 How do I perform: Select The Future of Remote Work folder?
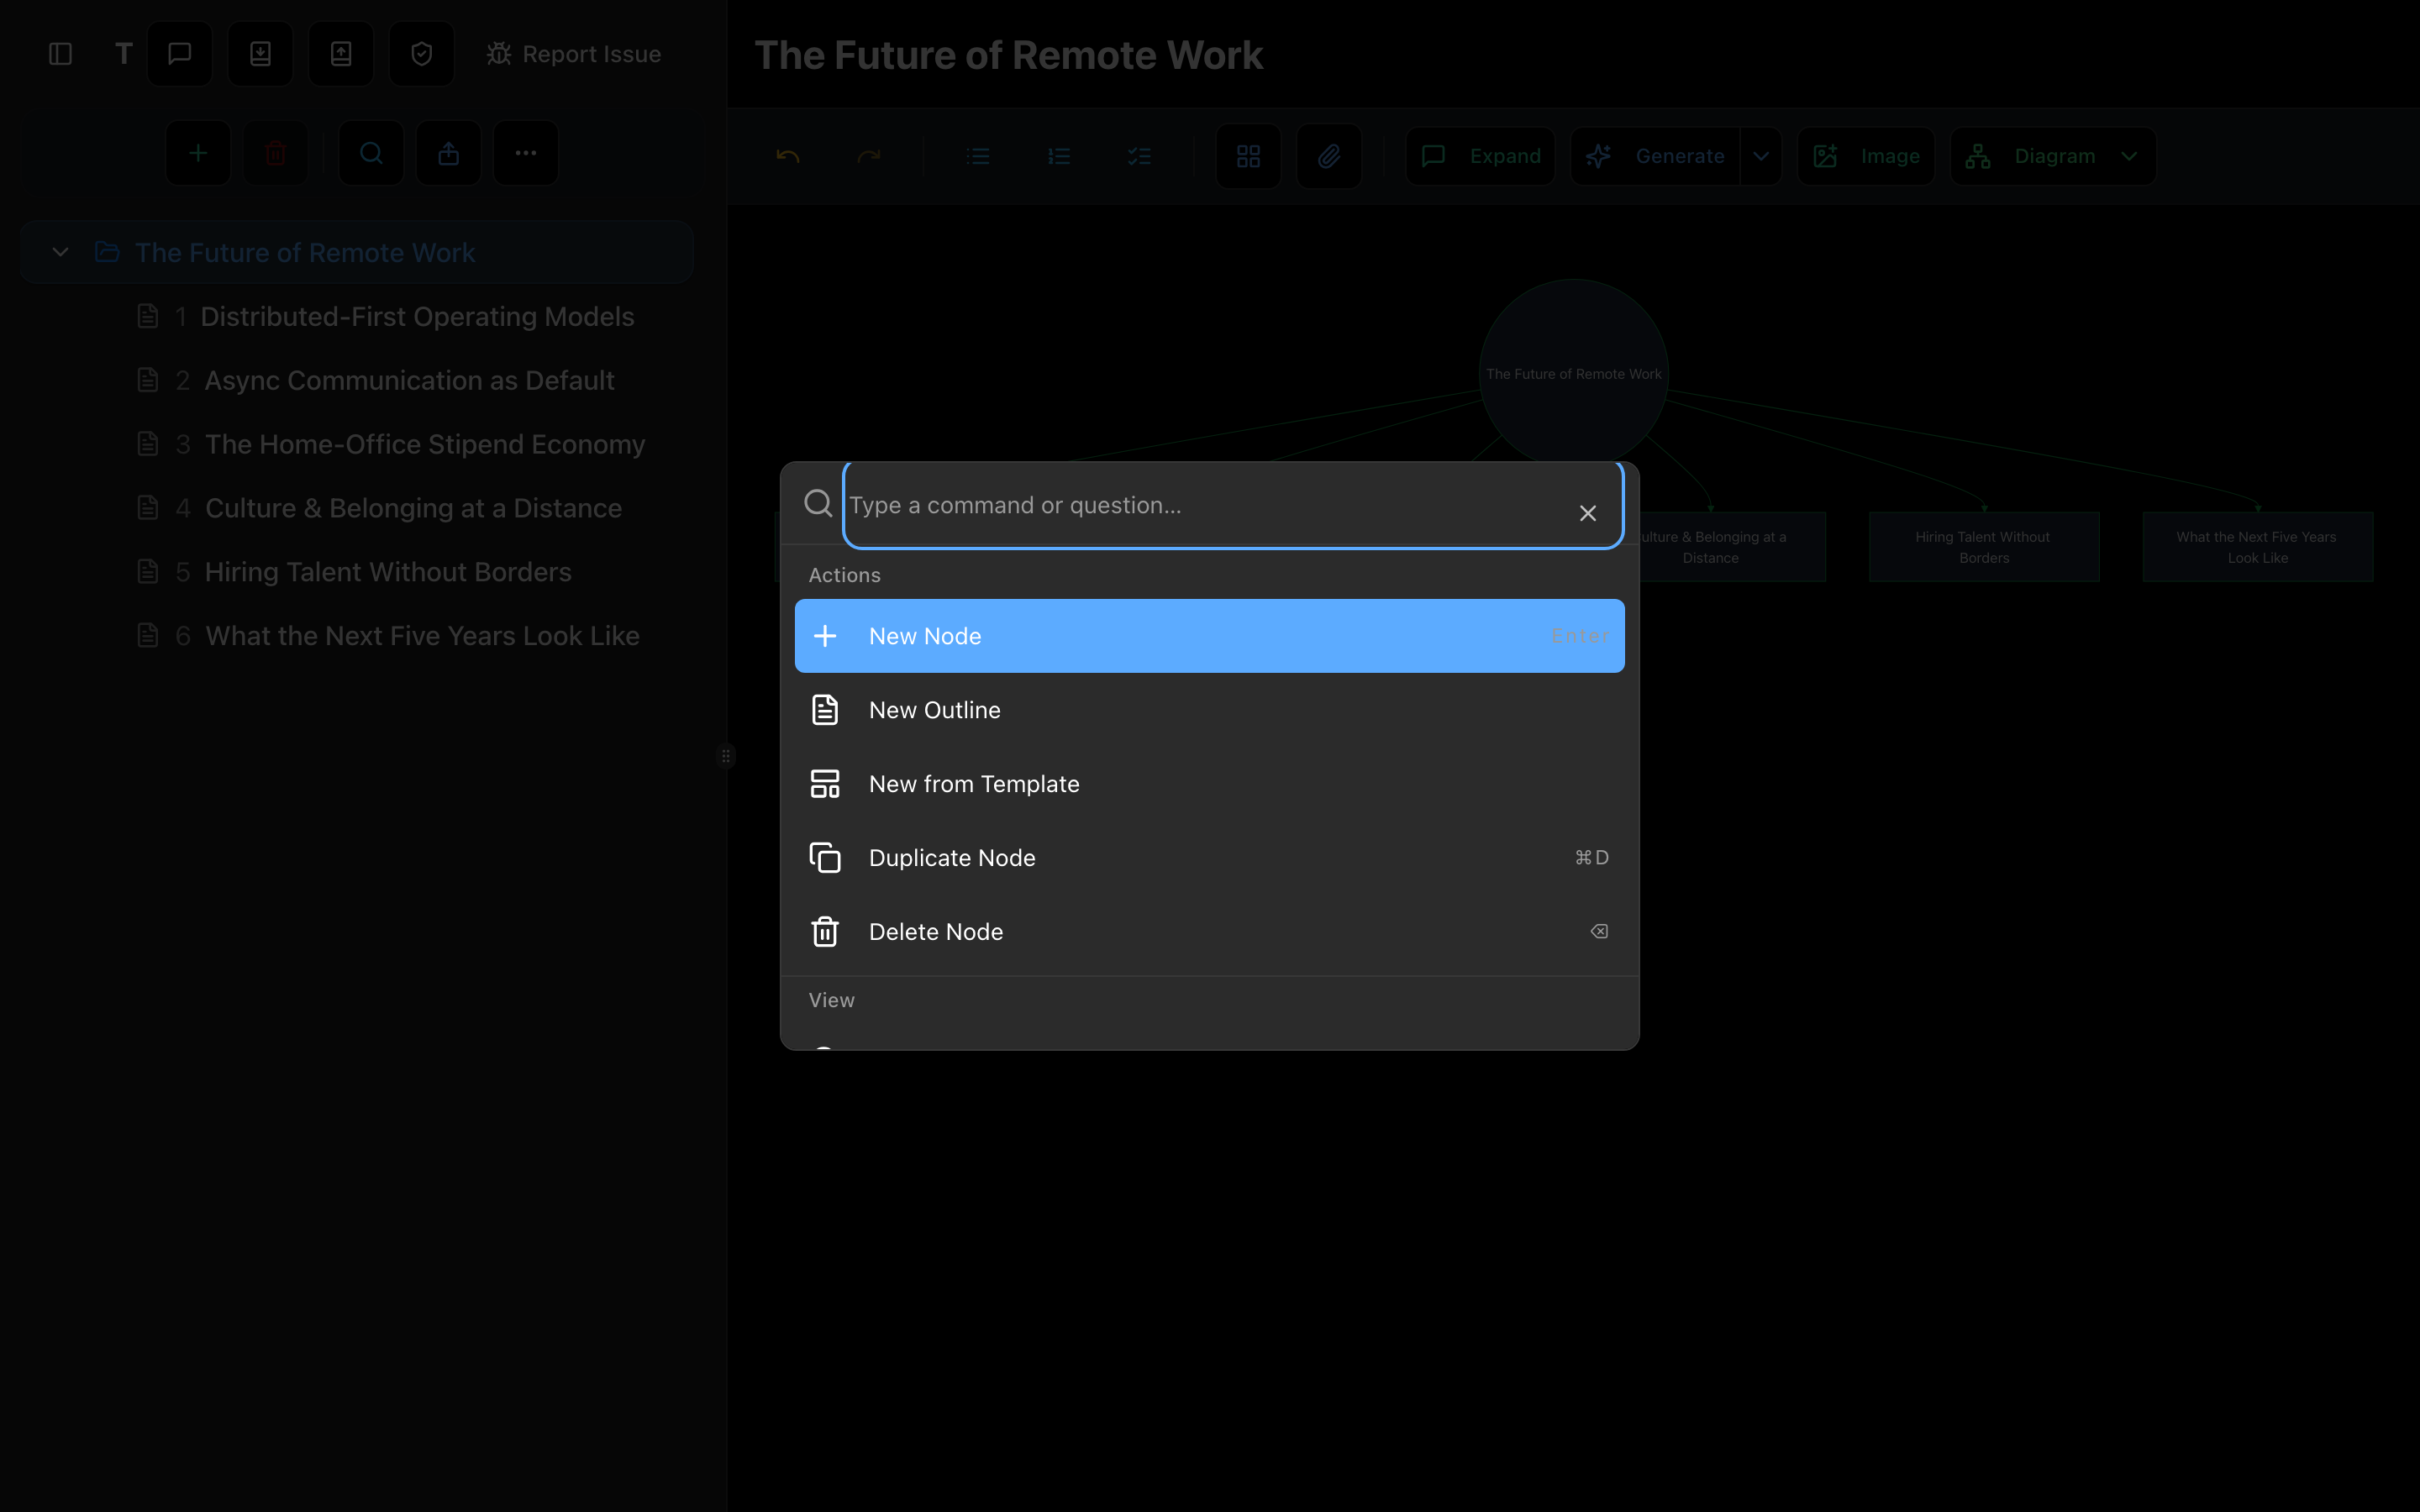(x=357, y=252)
